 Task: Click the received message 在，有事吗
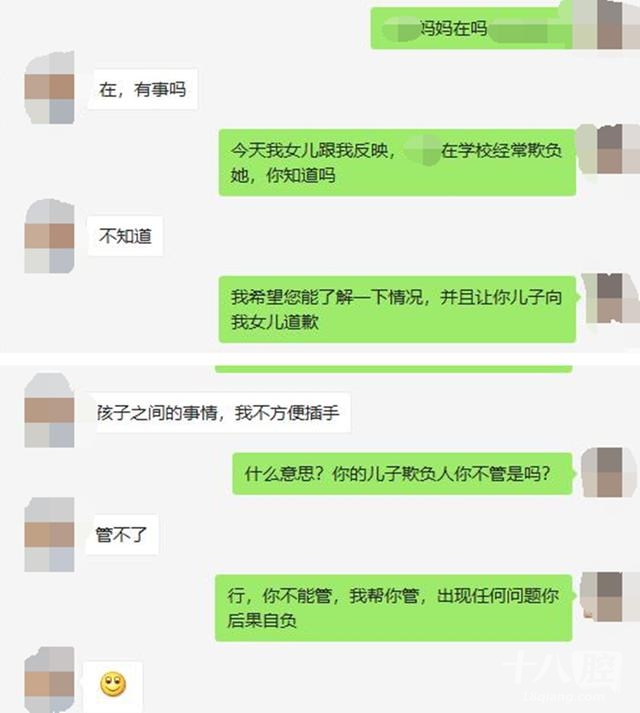(x=143, y=89)
